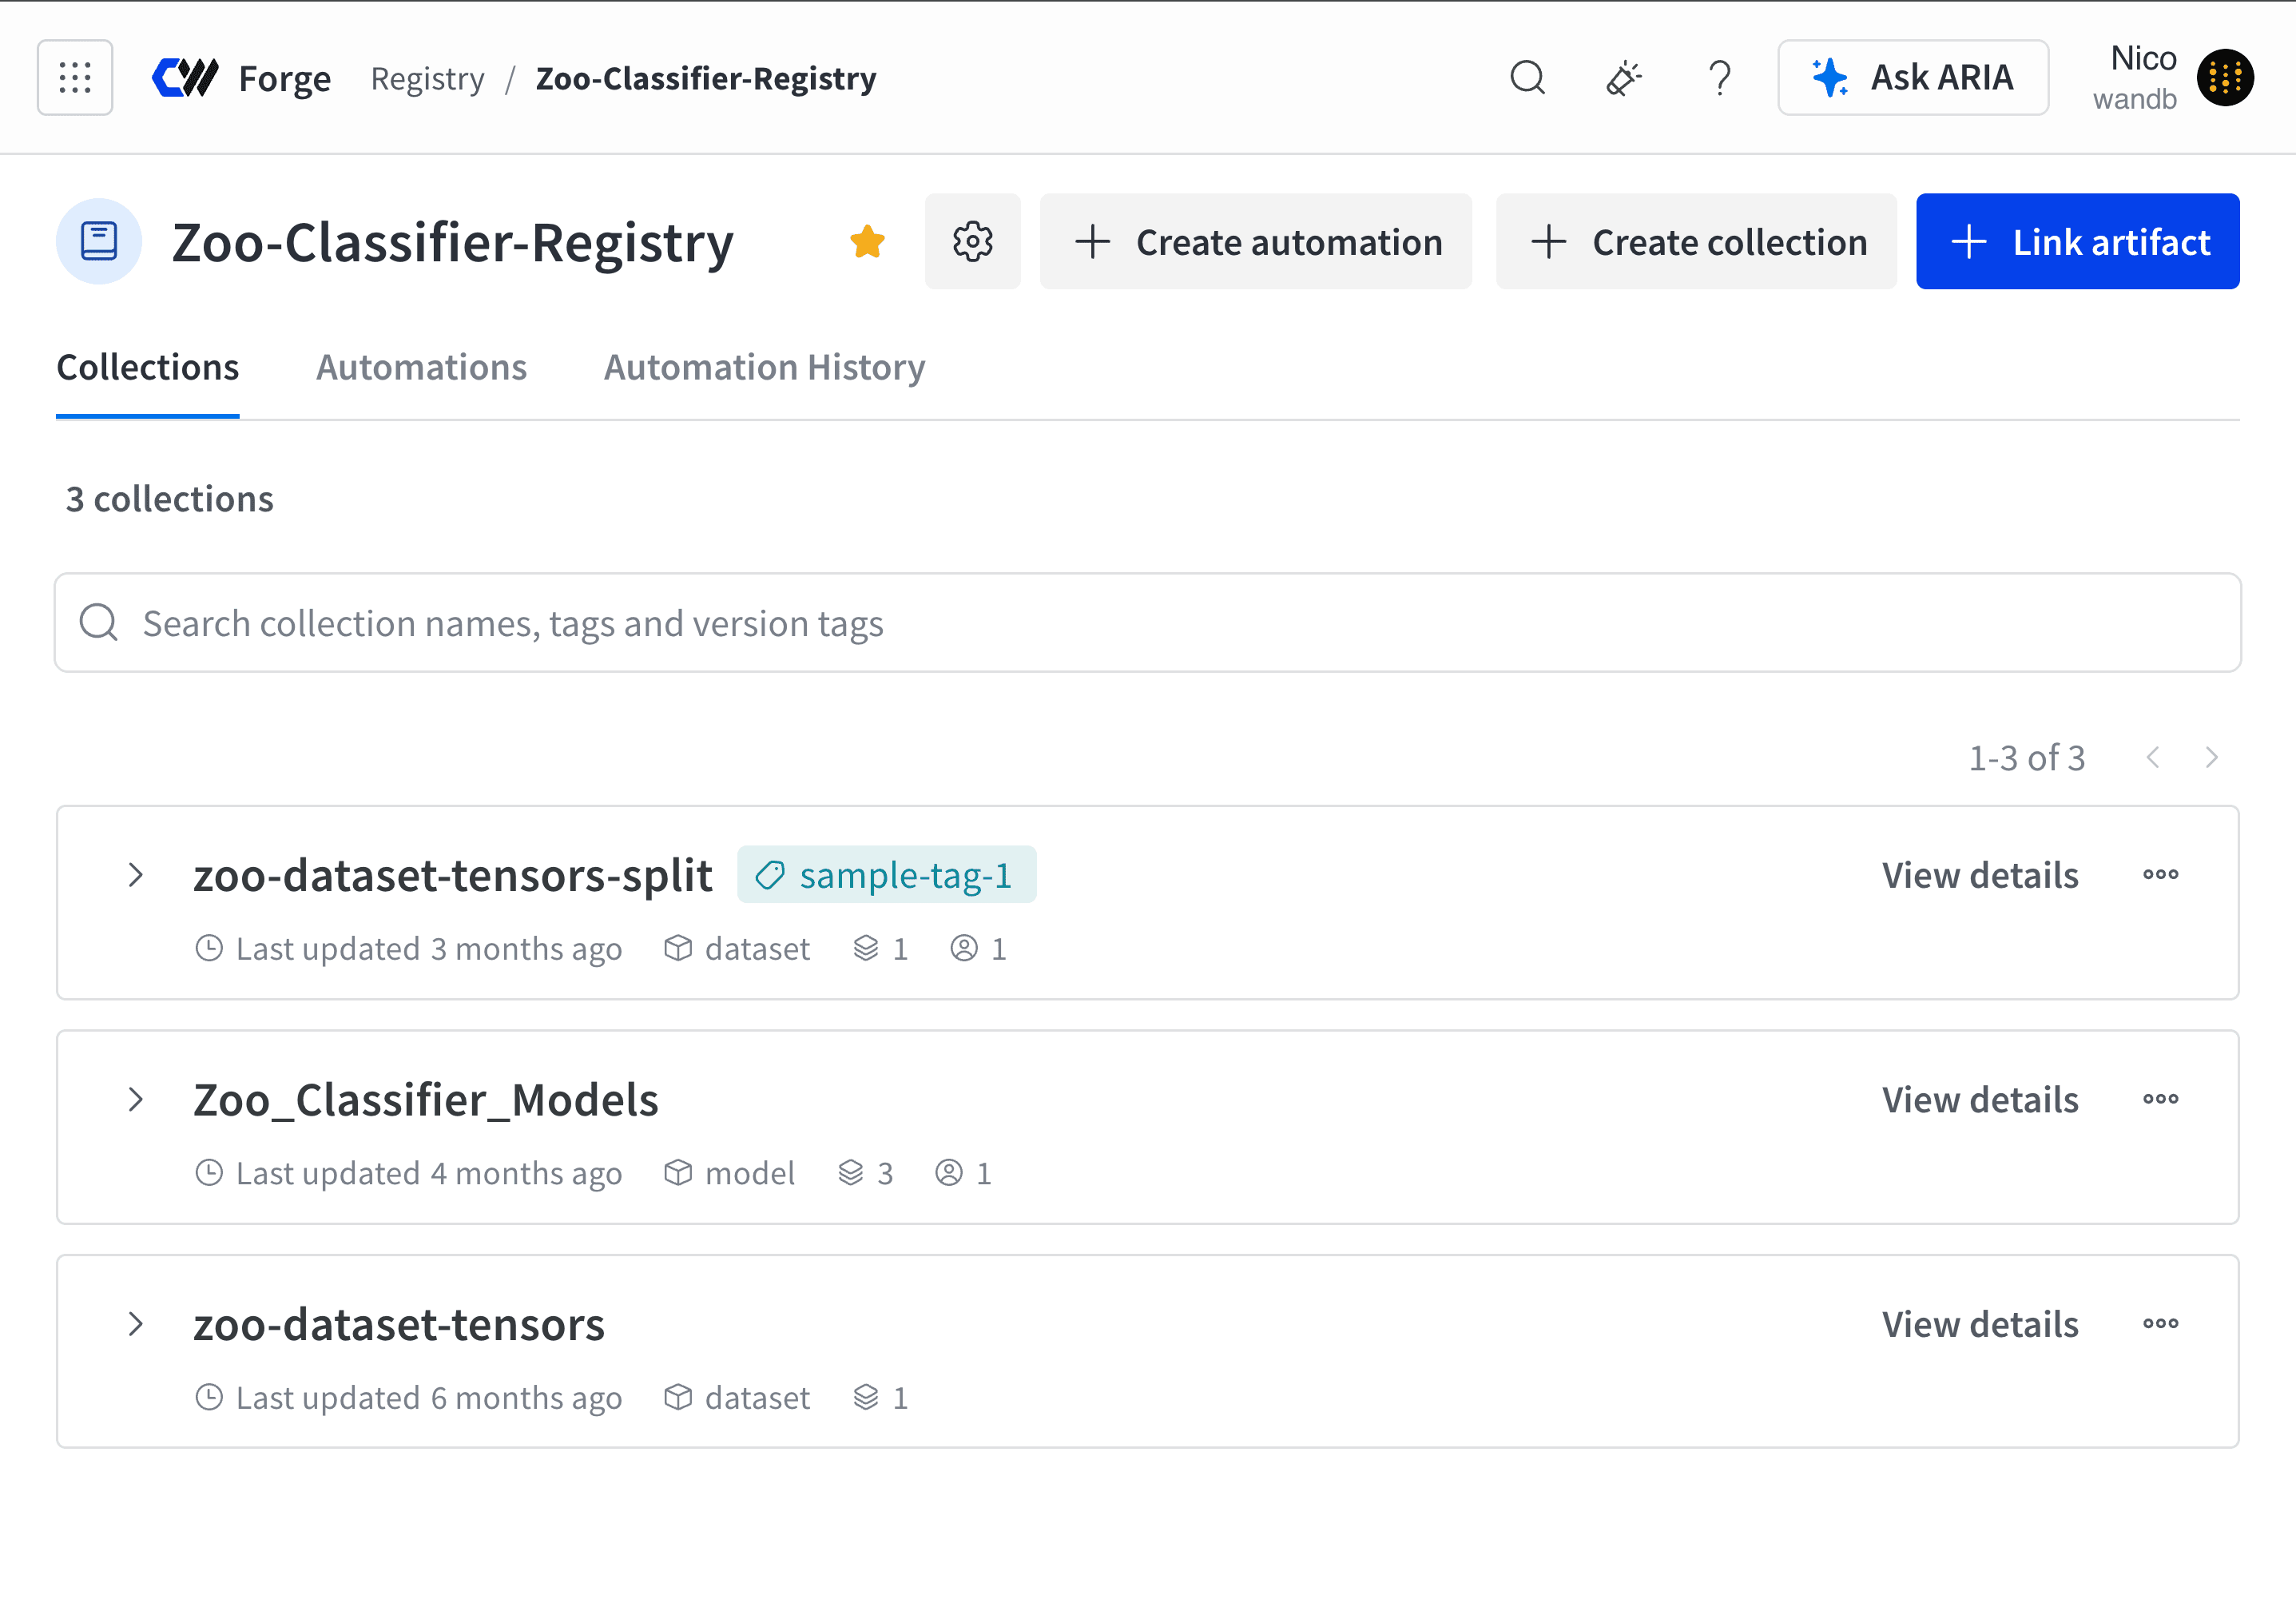Viewport: 2296px width, 1619px height.
Task: Click Create automation button
Action: (1256, 242)
